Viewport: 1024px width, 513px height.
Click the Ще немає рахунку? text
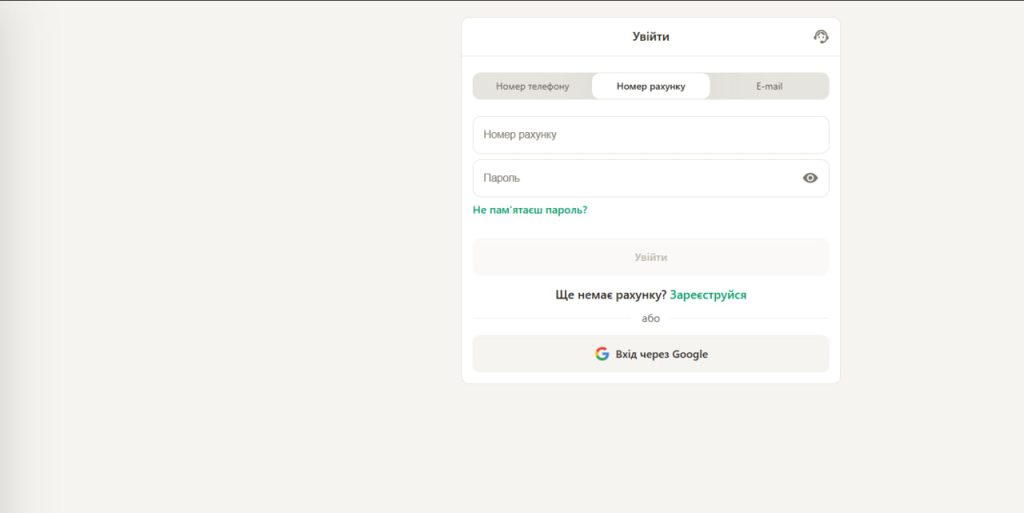point(610,295)
